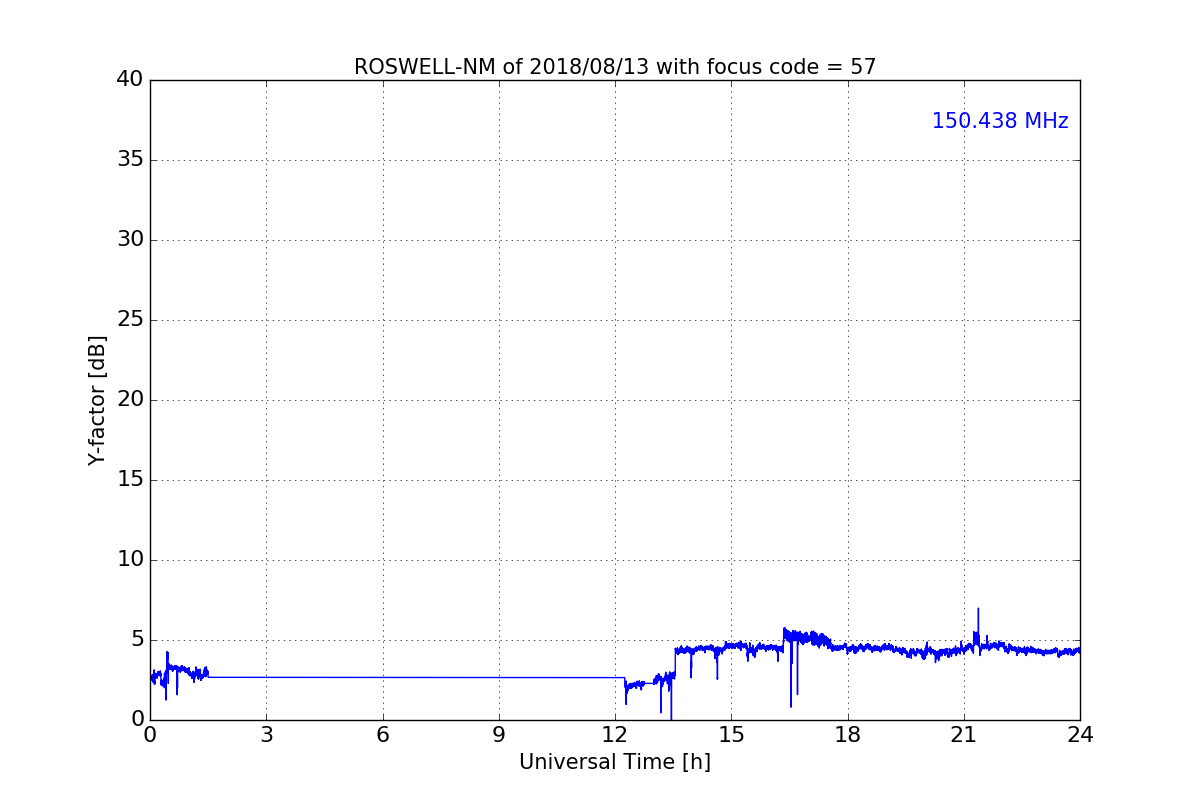Click y-axis tick label "40"
Image resolution: width=1200 pixels, height=800 pixels.
[130, 80]
